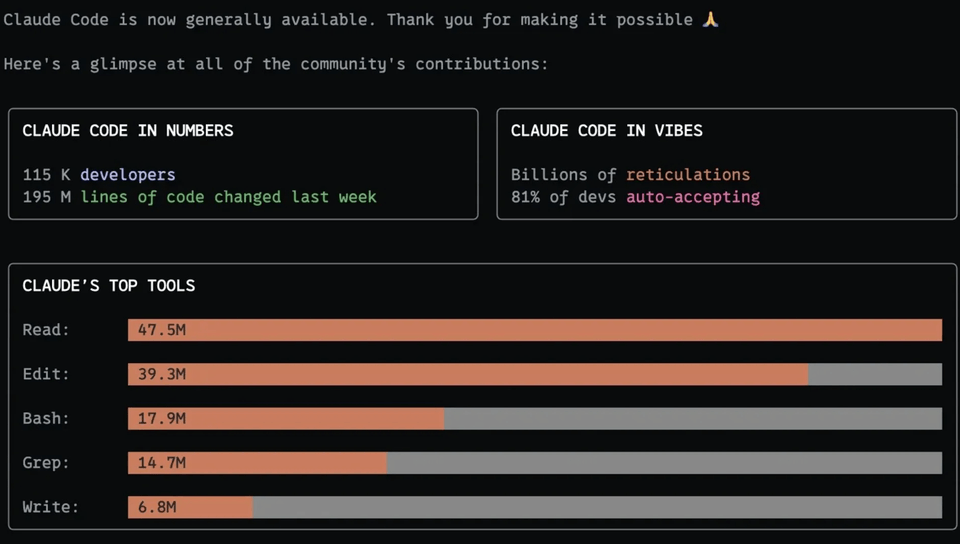Click the praying hands emoji

click(x=710, y=19)
